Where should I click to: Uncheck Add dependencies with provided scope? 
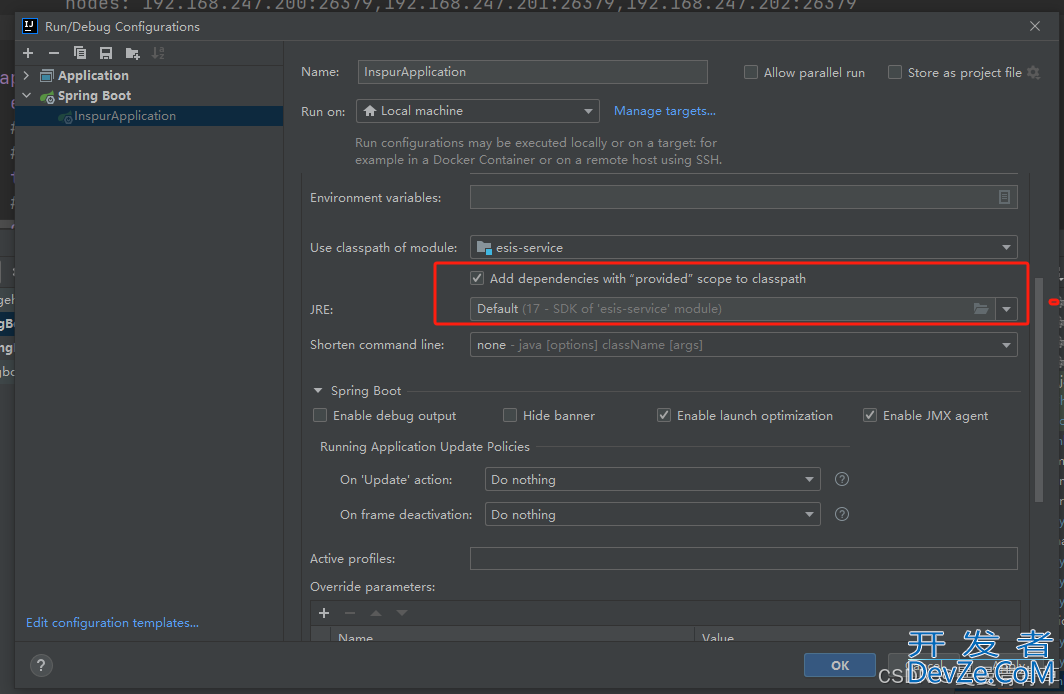[477, 278]
